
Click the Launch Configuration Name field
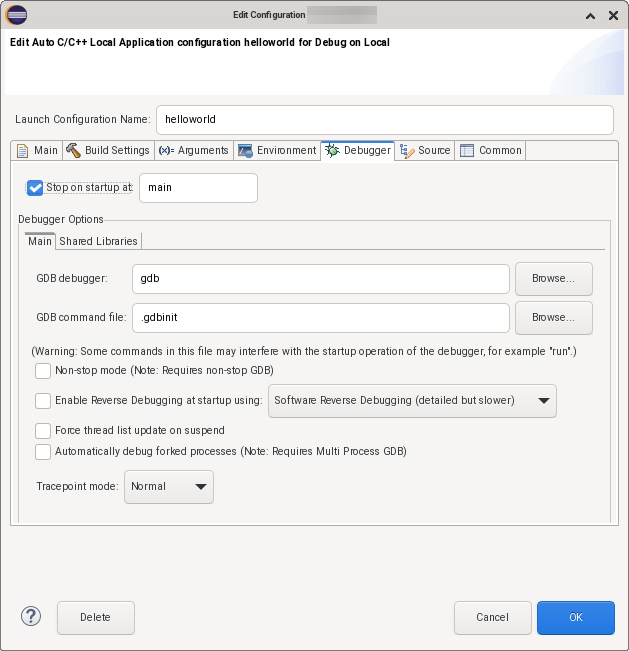tap(385, 120)
